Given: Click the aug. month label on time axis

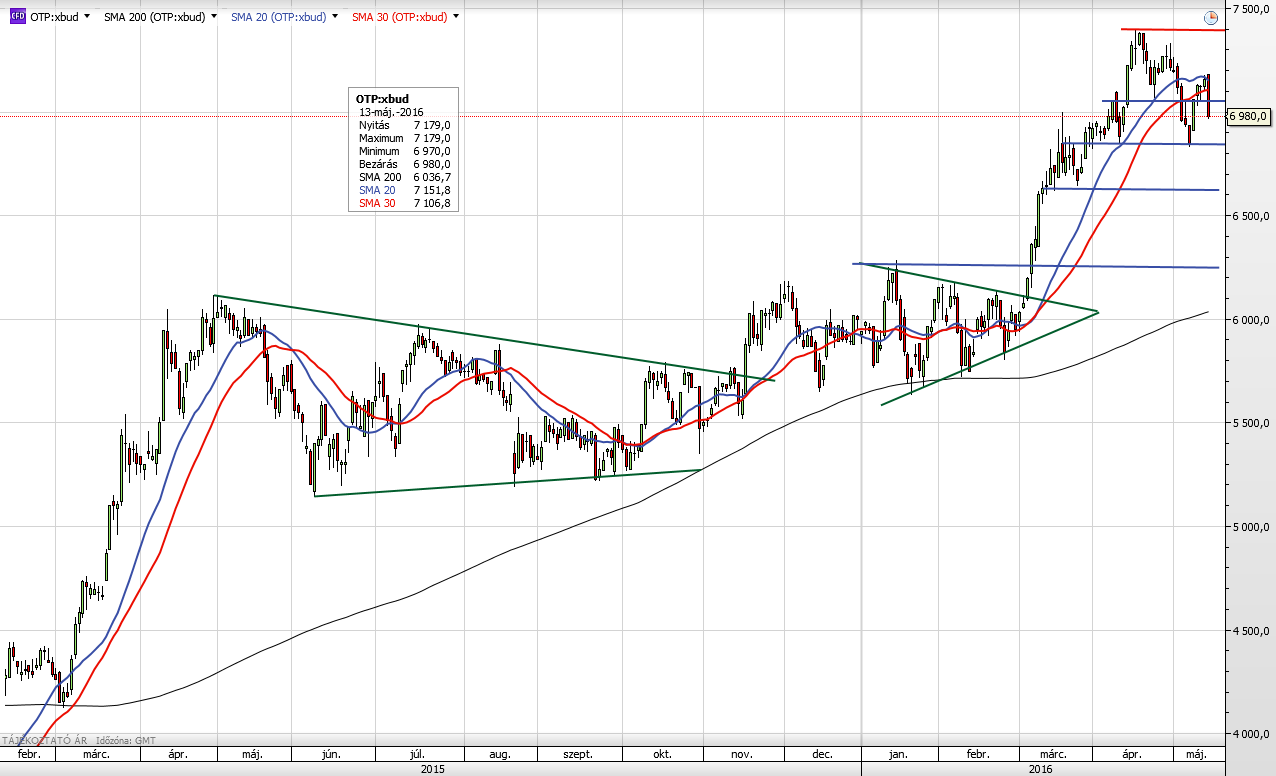Looking at the screenshot, I should tap(500, 755).
